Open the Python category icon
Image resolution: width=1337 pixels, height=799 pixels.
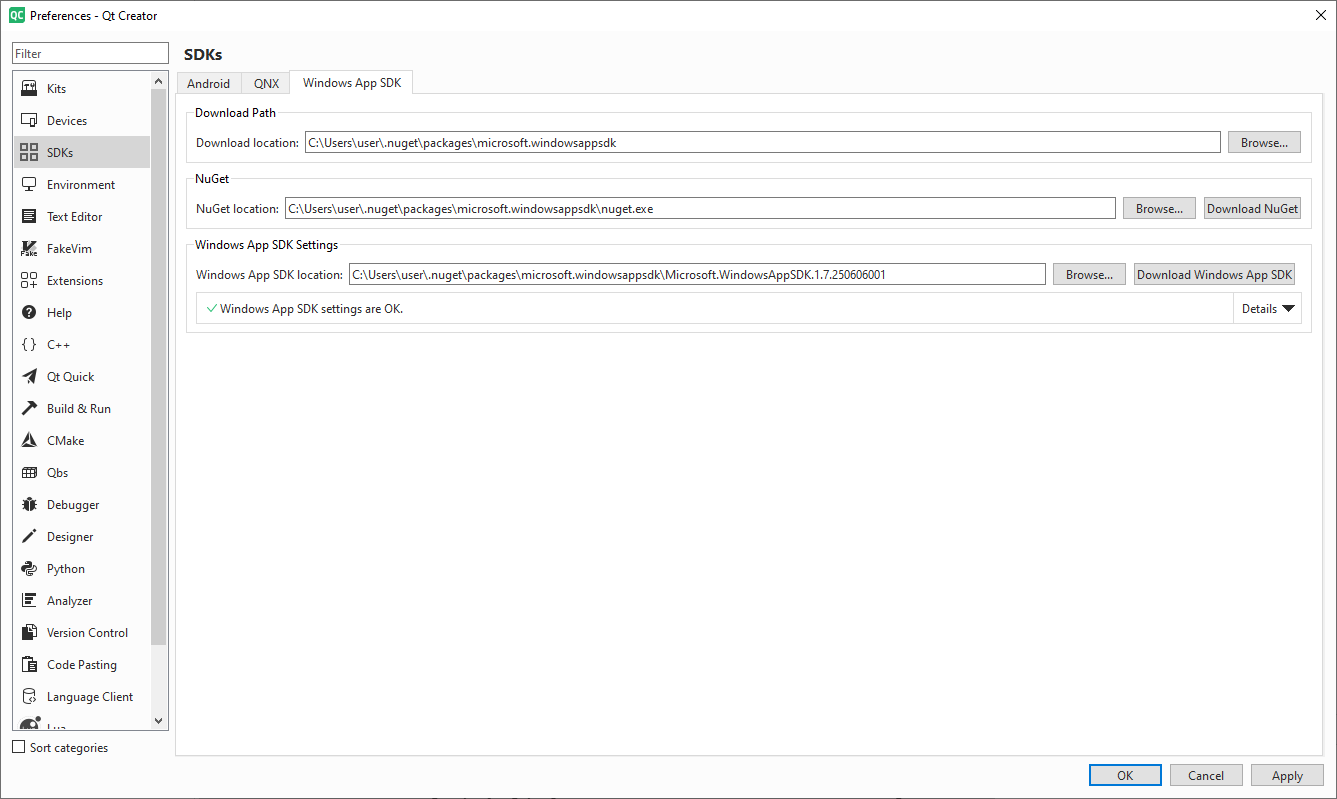click(x=29, y=569)
